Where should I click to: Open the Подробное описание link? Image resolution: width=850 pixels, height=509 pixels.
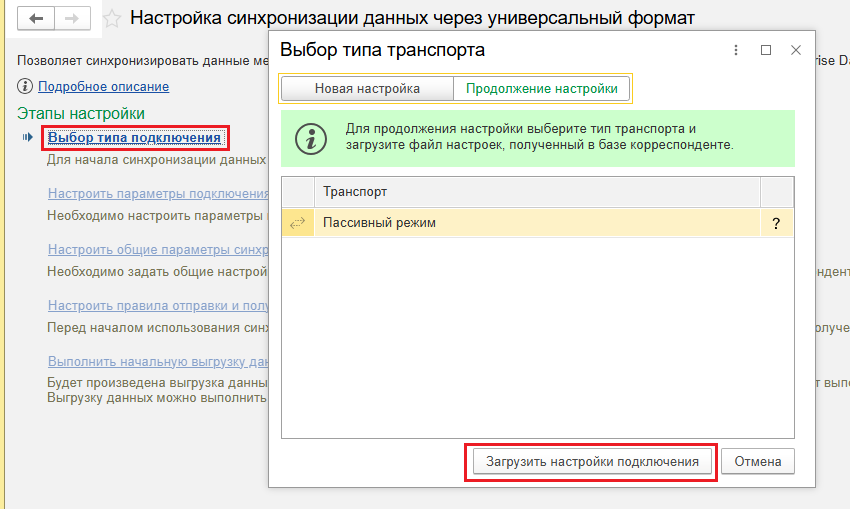pos(104,87)
